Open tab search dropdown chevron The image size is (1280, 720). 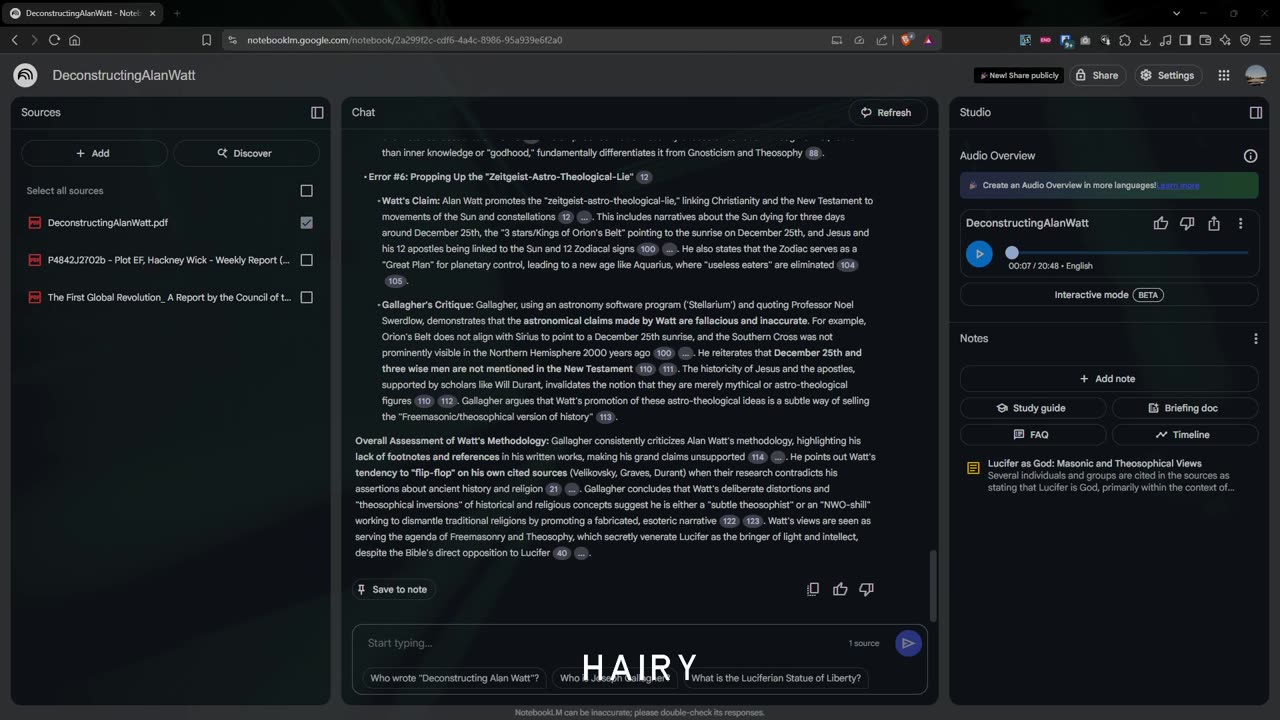pos(1177,13)
